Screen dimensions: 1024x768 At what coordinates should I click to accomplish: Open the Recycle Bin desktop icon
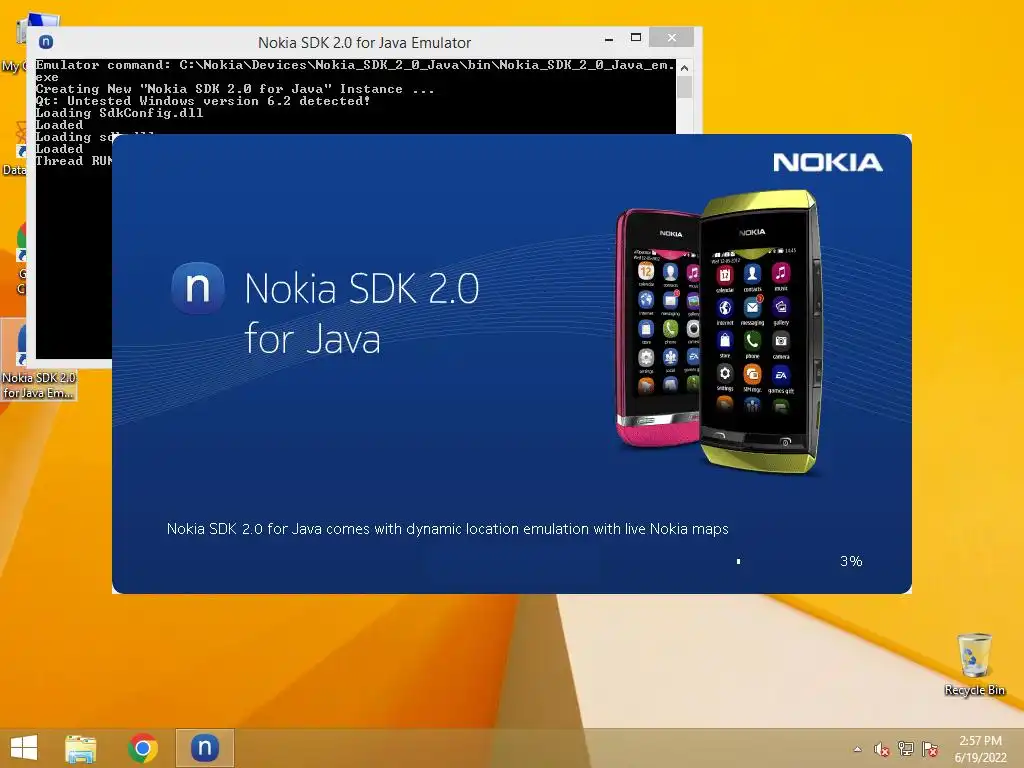pyautogui.click(x=974, y=664)
